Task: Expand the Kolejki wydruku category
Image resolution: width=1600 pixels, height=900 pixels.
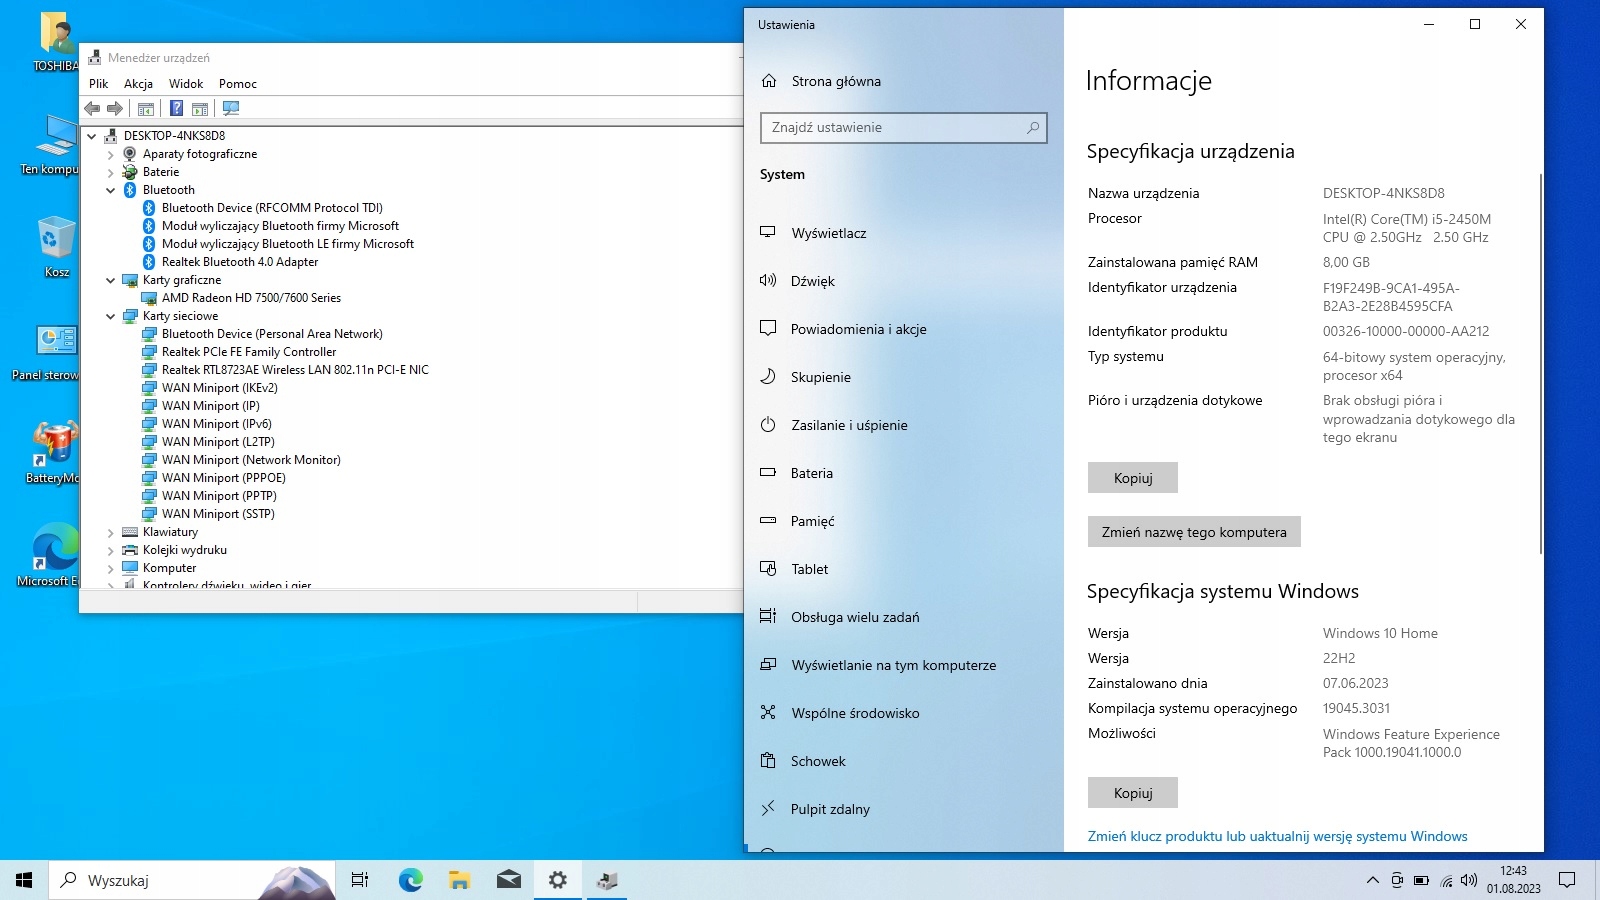Action: point(111,551)
